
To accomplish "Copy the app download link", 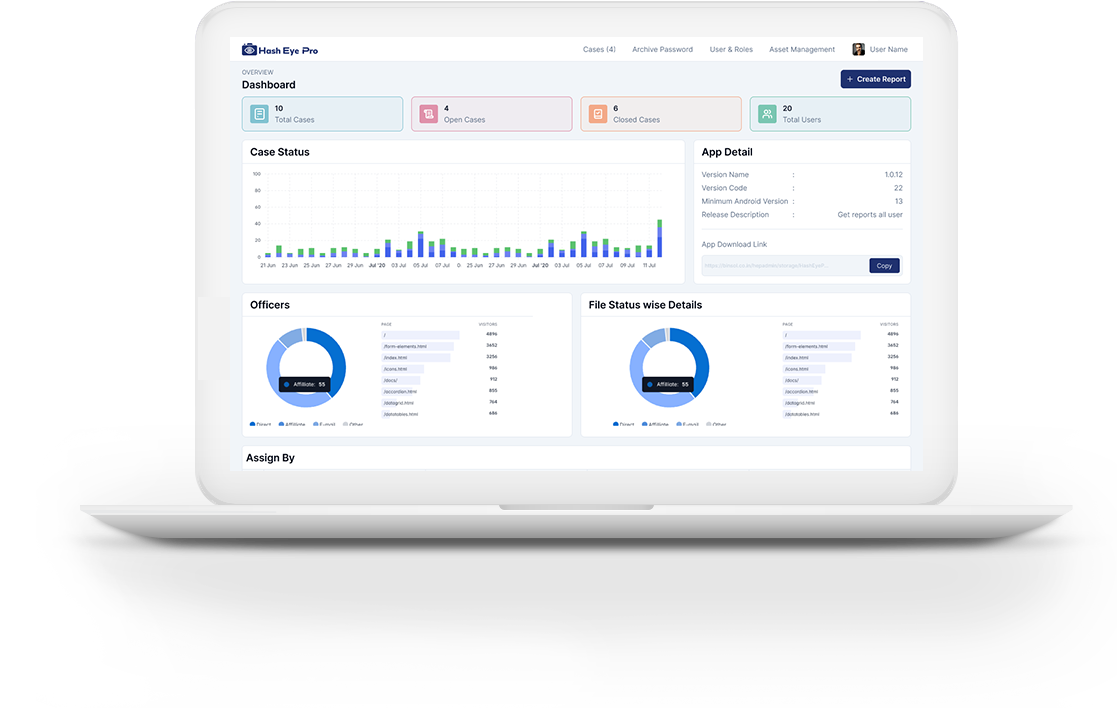I will (884, 266).
